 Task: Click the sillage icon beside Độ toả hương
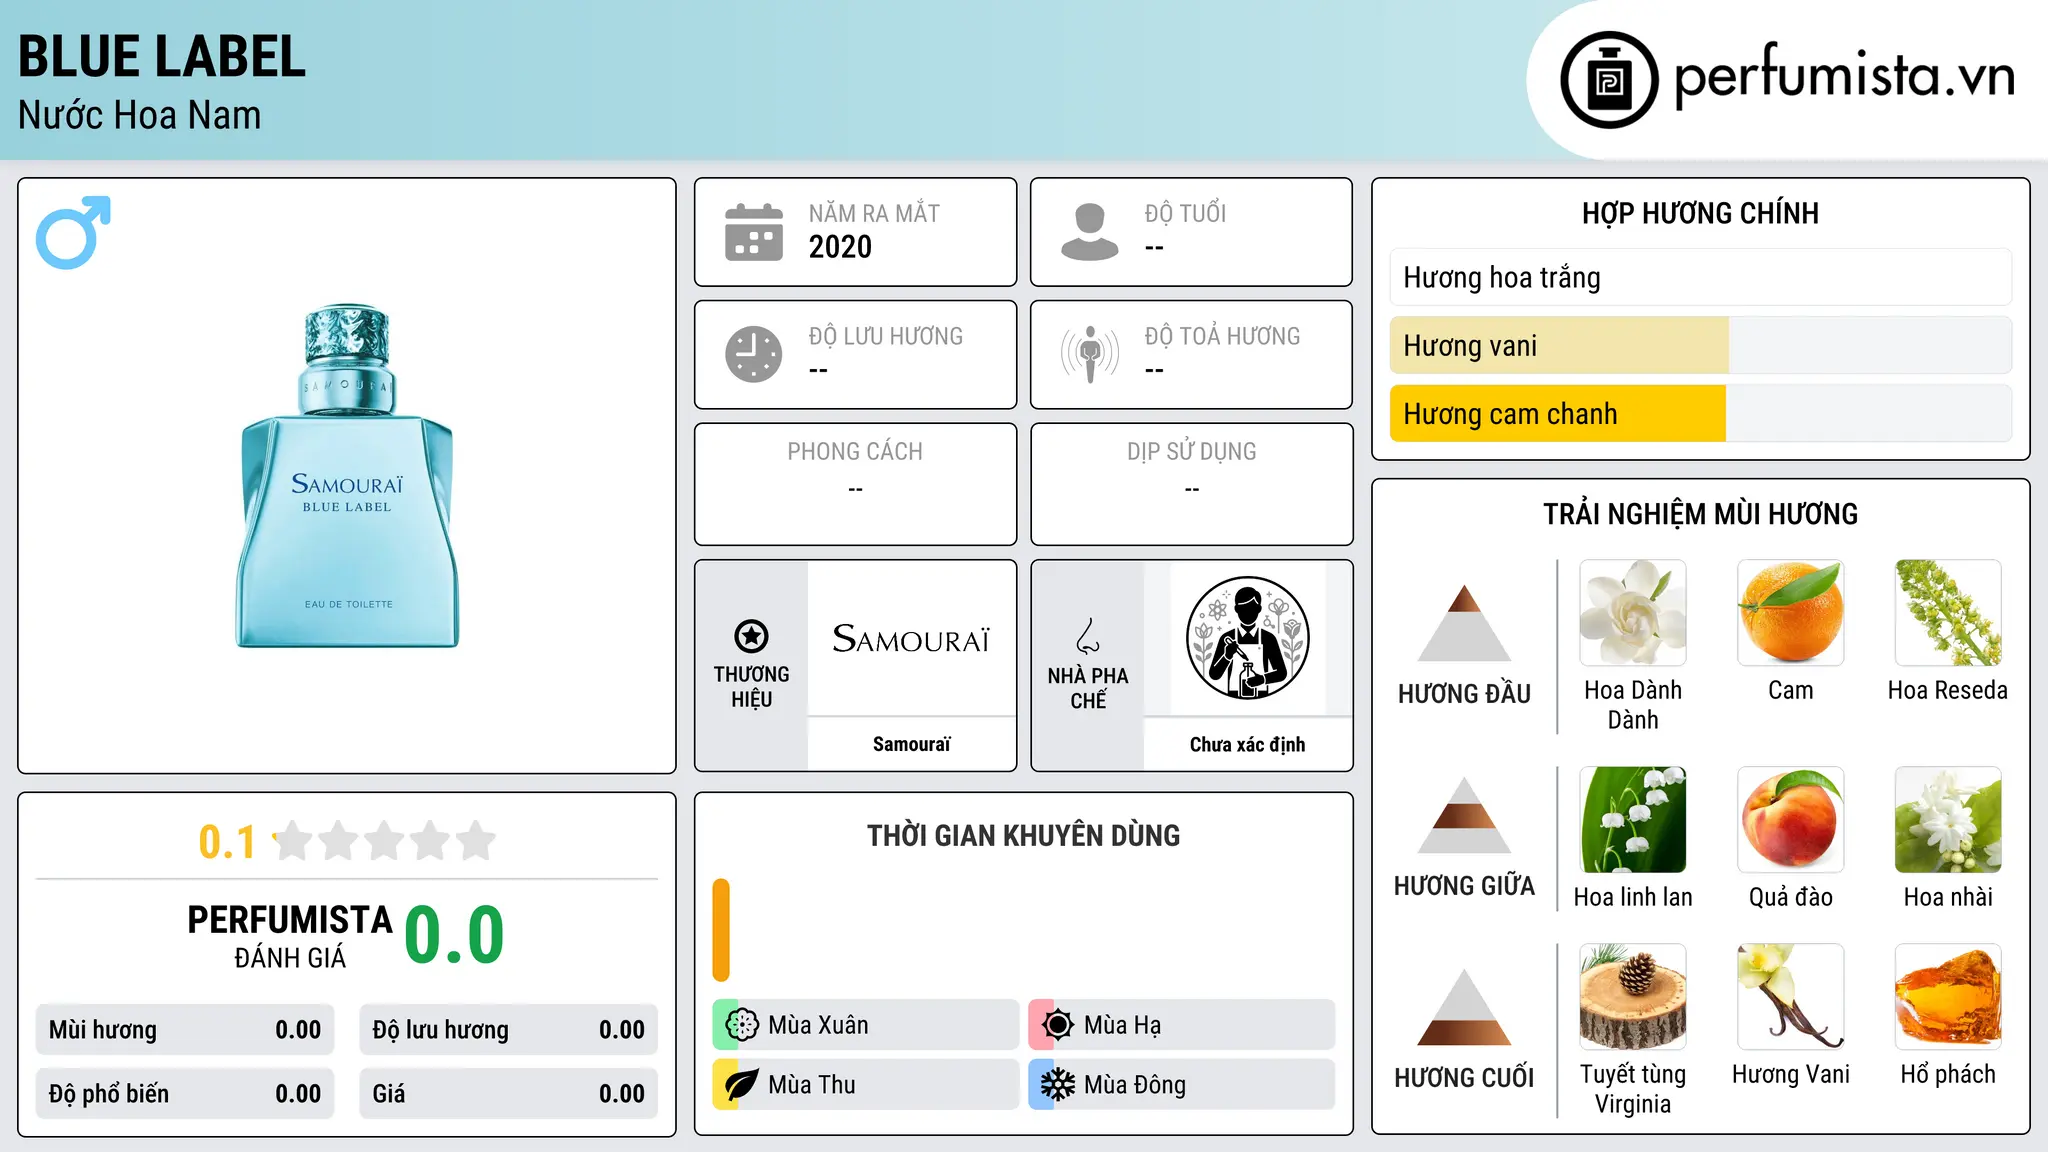(x=1090, y=354)
